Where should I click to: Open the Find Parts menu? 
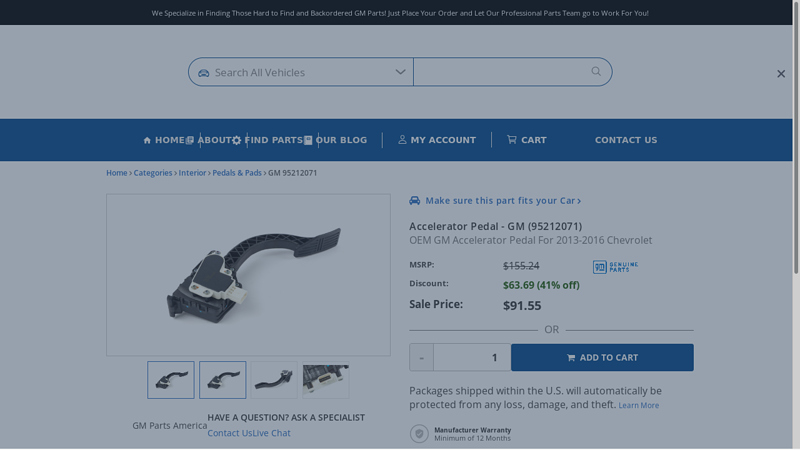[x=267, y=140]
